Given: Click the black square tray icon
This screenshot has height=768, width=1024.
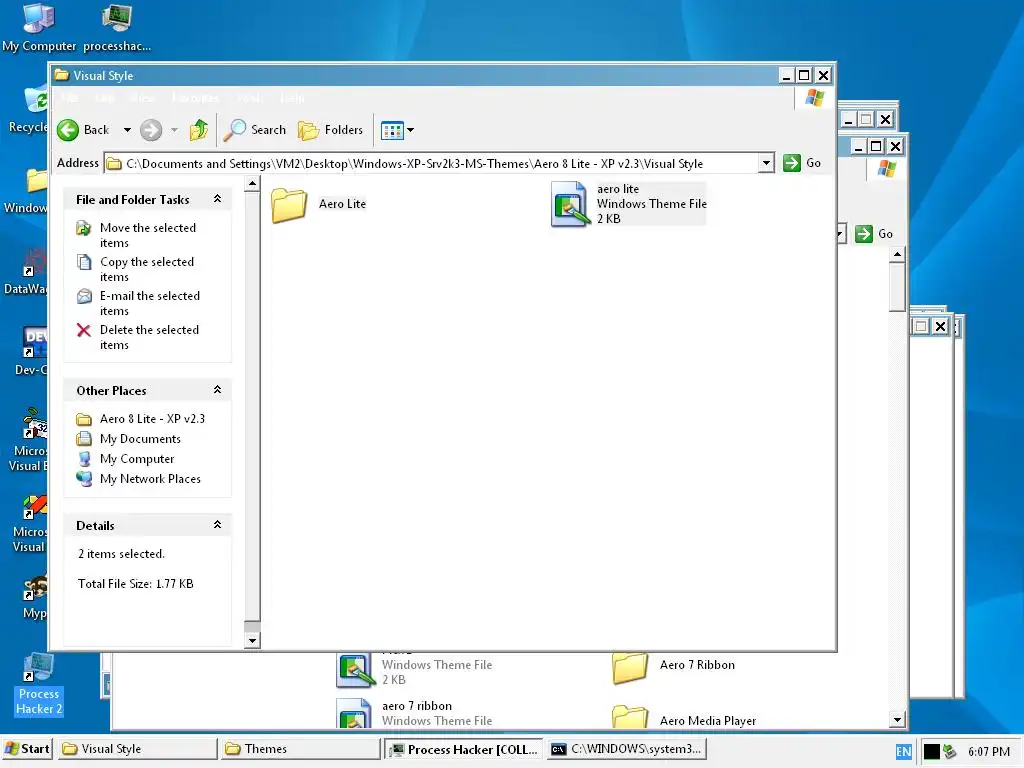Looking at the screenshot, I should [x=932, y=752].
